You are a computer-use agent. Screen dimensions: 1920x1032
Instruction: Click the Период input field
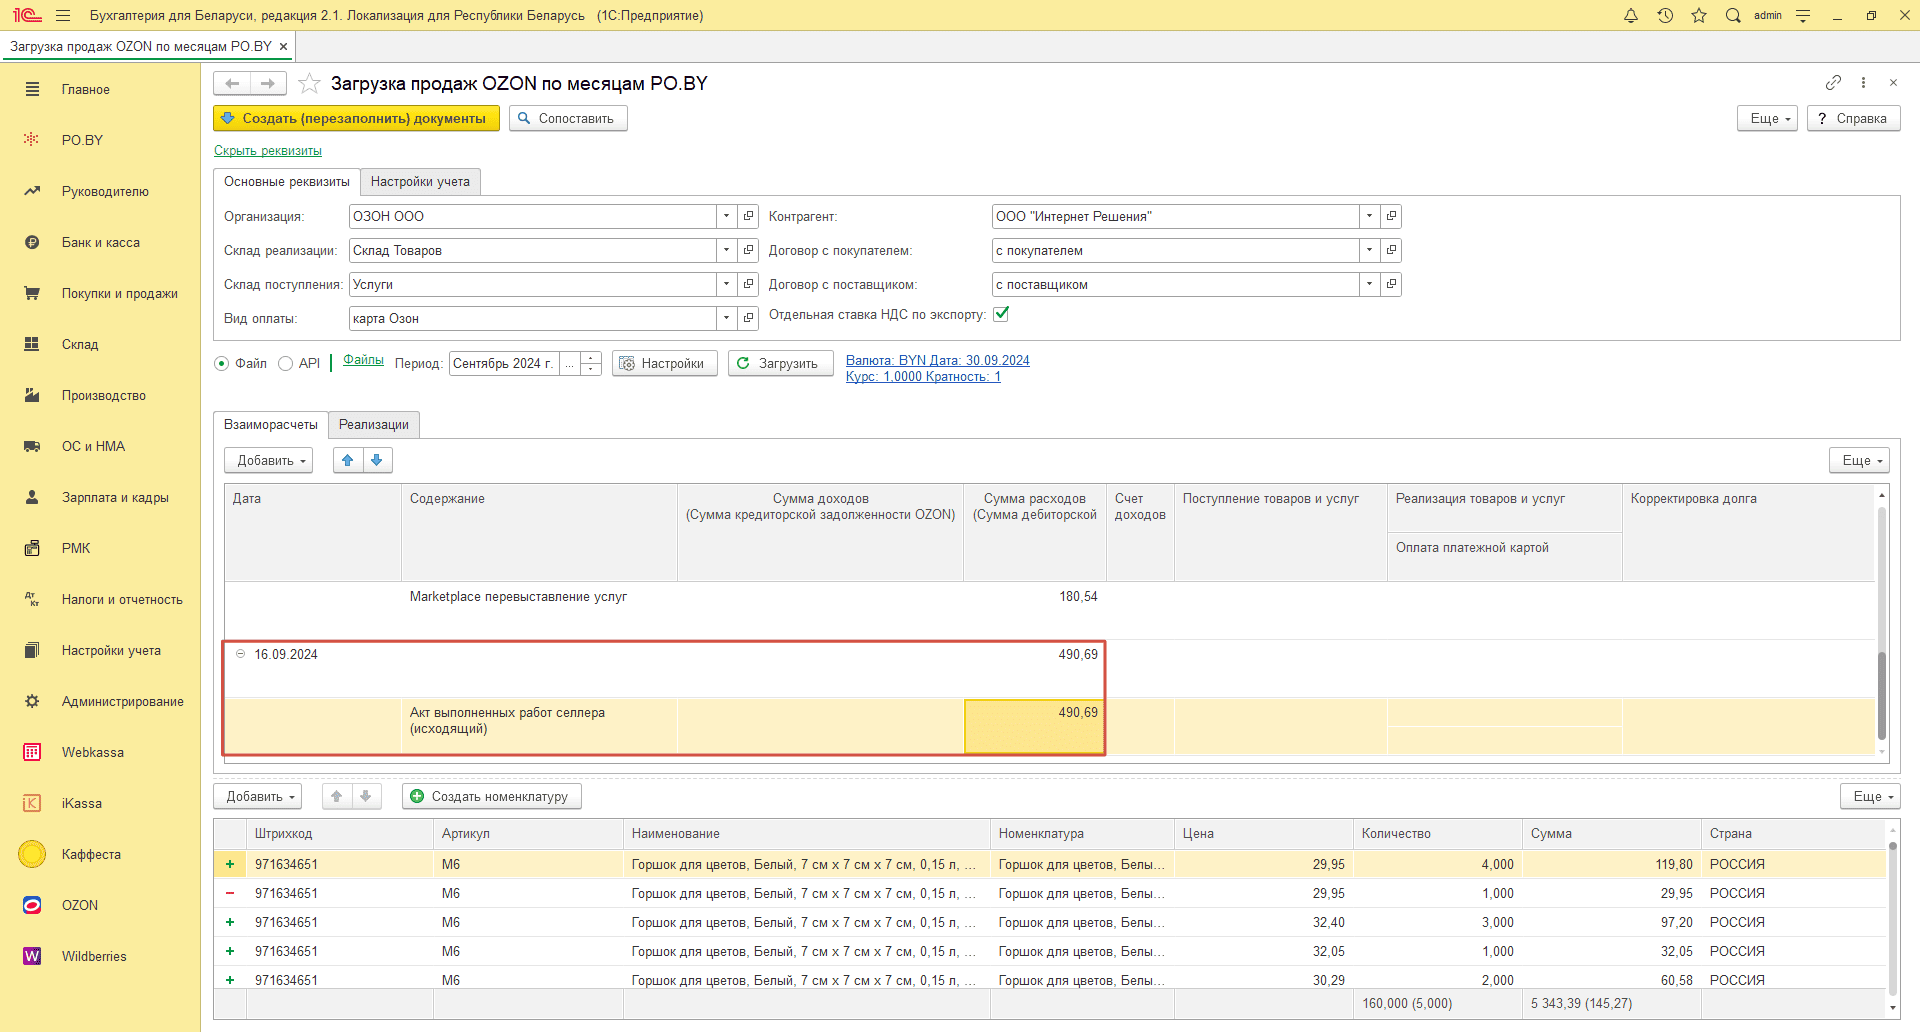tap(504, 364)
